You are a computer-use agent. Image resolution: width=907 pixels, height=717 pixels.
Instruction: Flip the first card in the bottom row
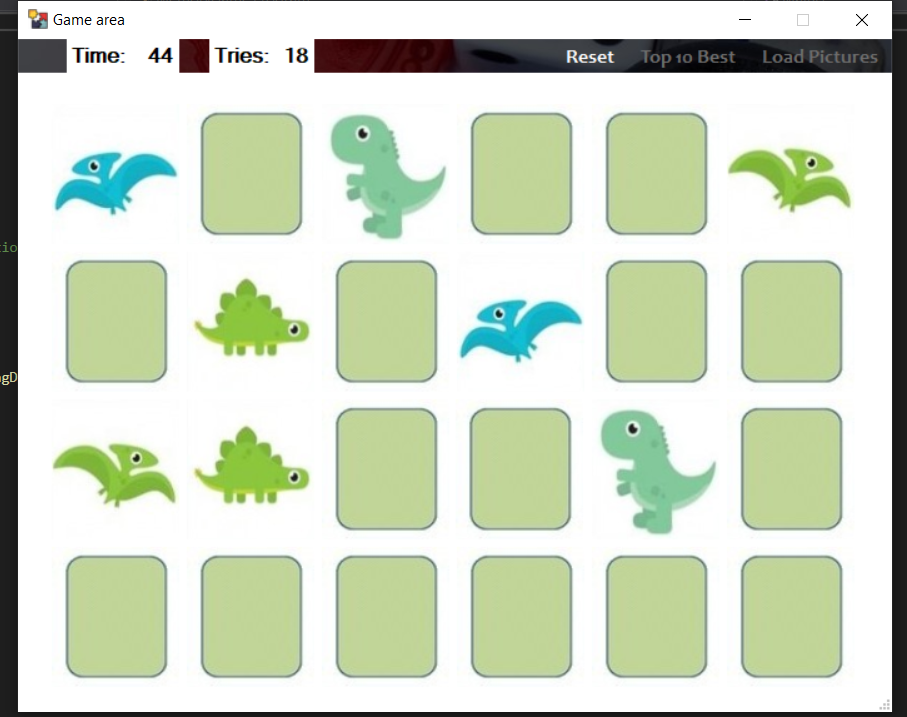click(116, 616)
